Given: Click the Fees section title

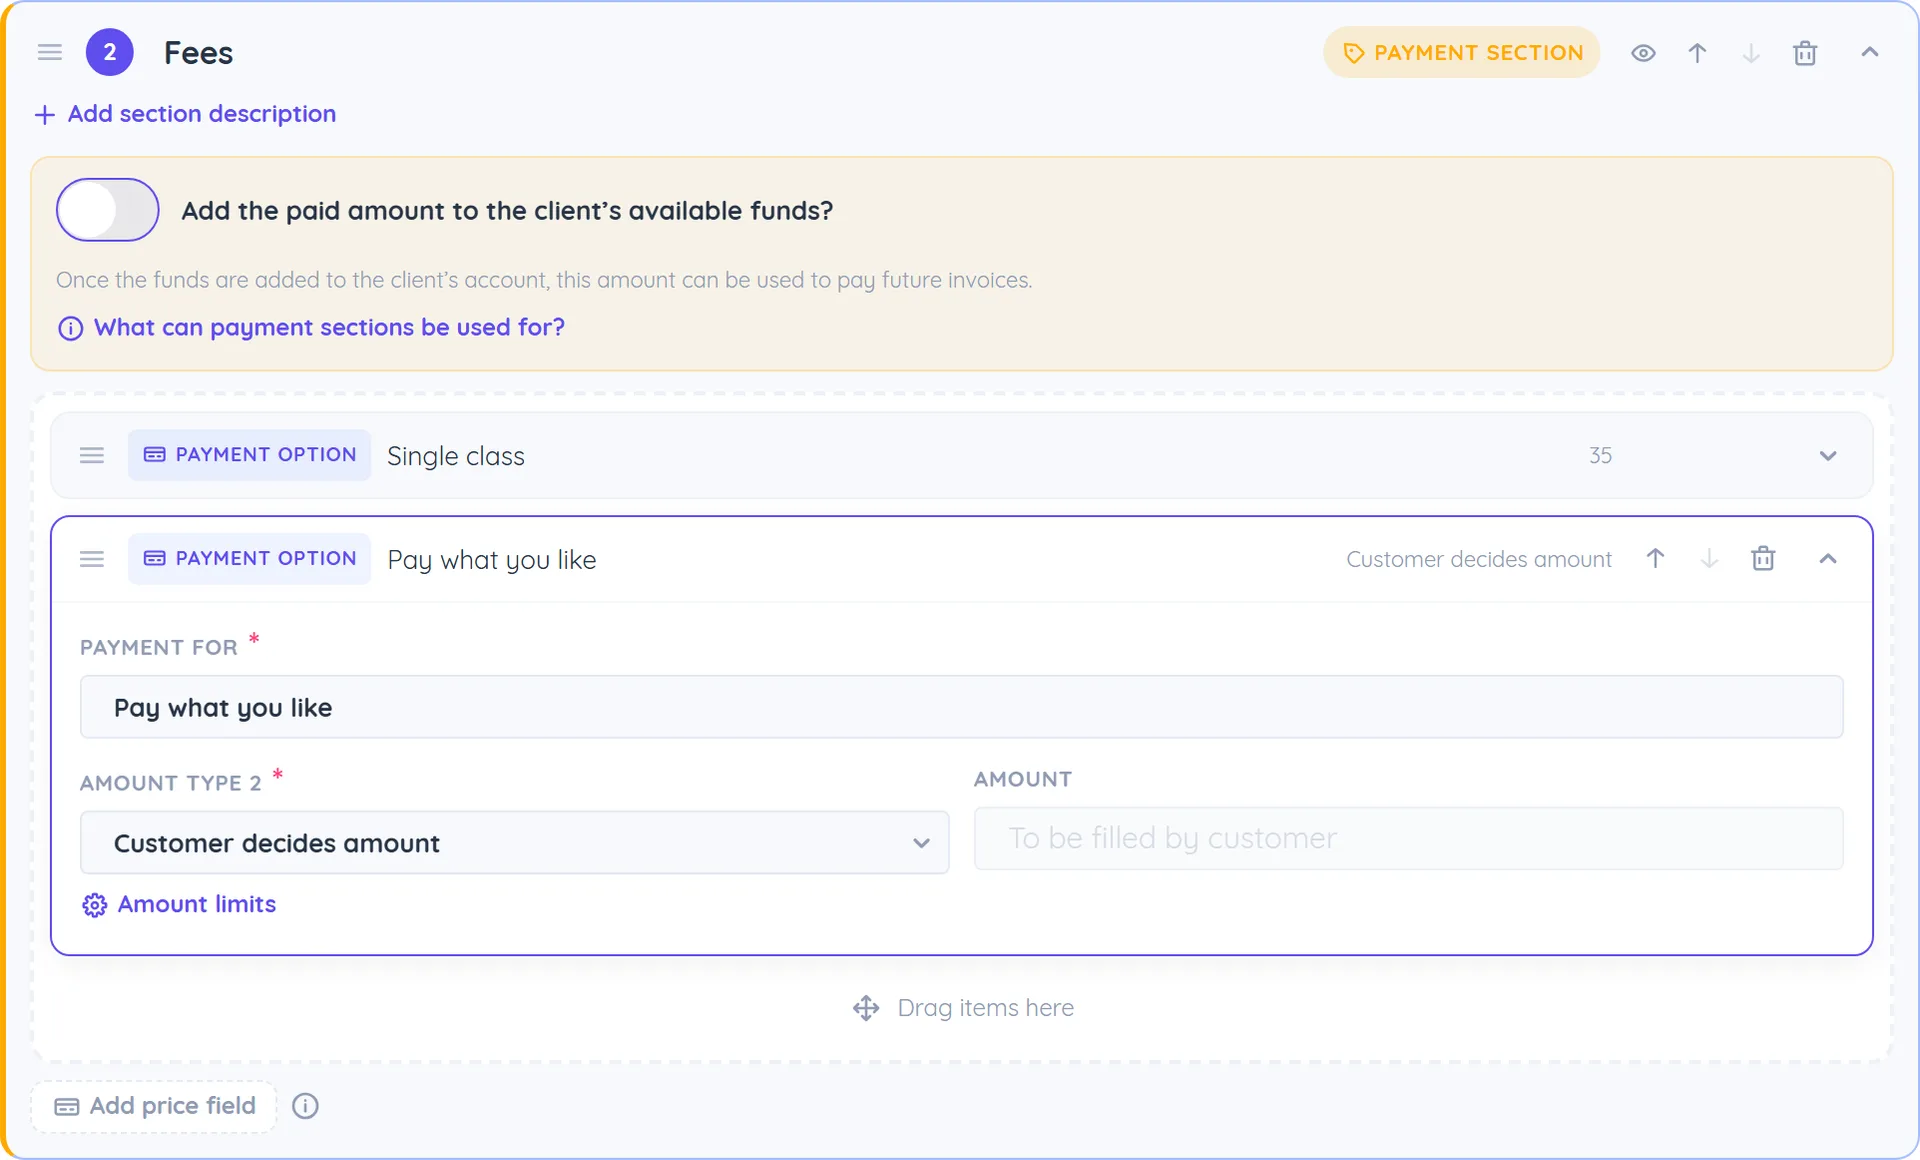Looking at the screenshot, I should click(198, 53).
